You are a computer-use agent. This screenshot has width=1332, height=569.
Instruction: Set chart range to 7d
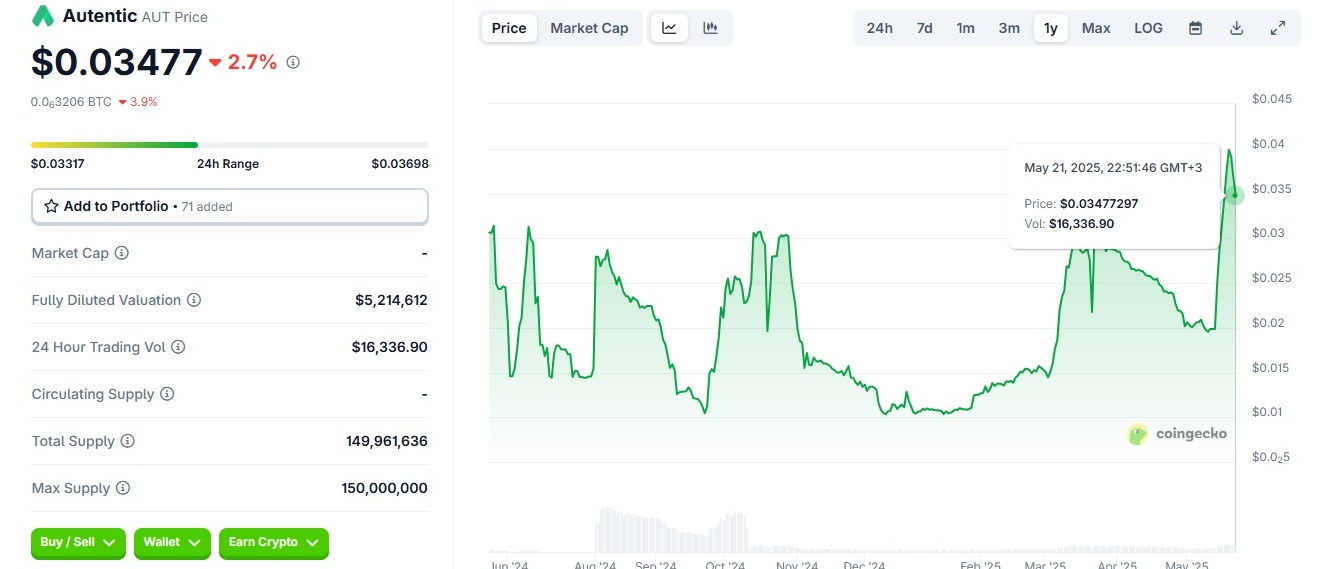click(x=925, y=28)
